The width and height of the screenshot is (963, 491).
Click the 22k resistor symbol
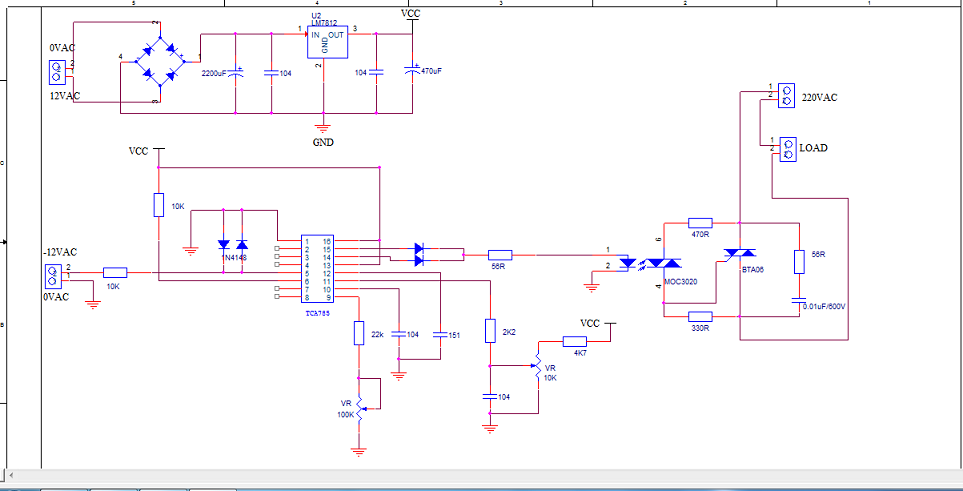359,332
